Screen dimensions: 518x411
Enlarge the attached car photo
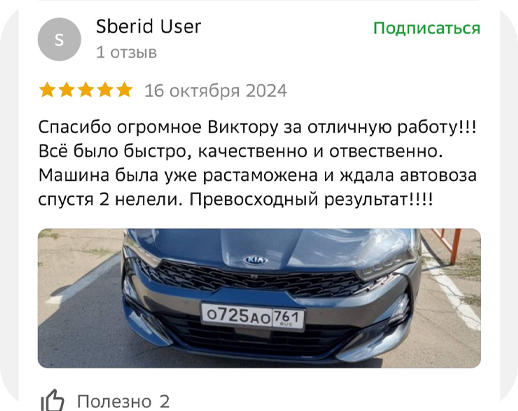[x=259, y=298]
